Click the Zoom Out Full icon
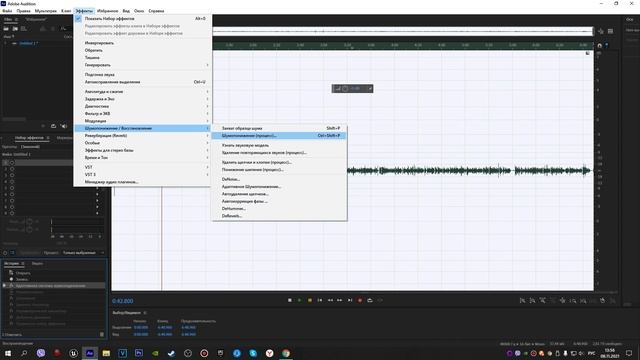 (x=562, y=301)
